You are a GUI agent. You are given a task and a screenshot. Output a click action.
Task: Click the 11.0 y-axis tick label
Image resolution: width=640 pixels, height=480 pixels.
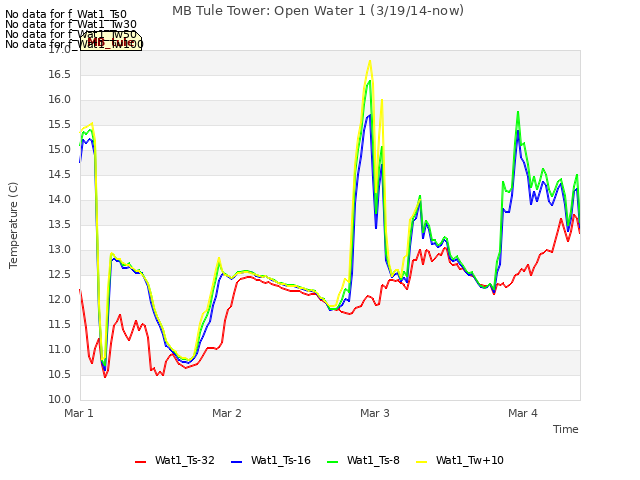pyautogui.click(x=60, y=350)
